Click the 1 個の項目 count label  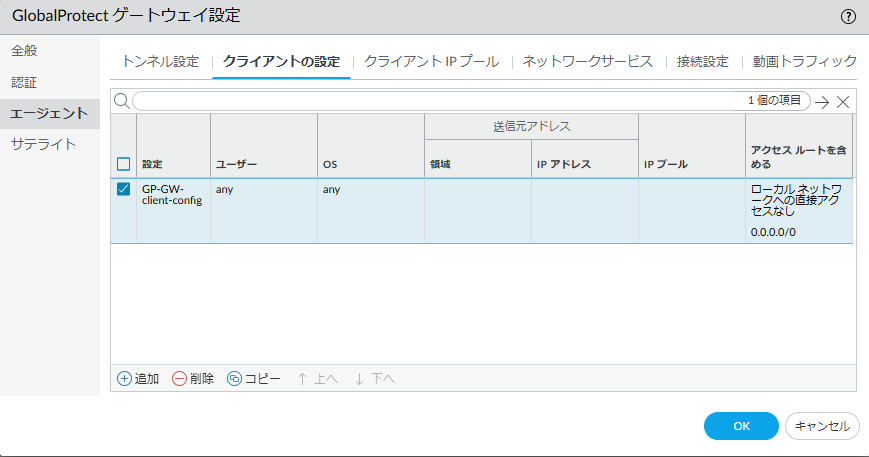[x=774, y=100]
